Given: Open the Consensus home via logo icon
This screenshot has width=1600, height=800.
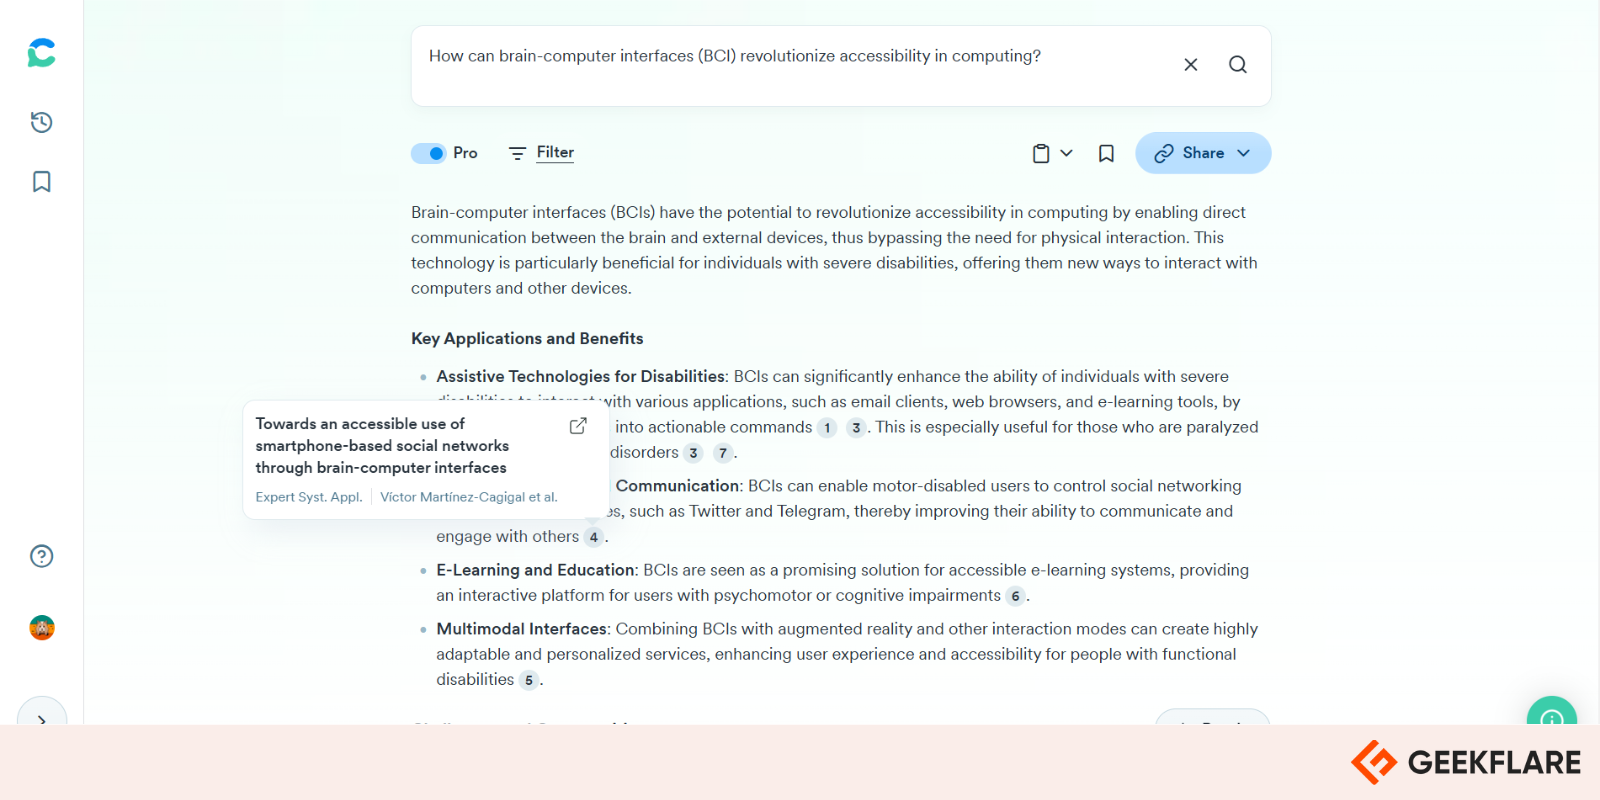Looking at the screenshot, I should click(40, 52).
